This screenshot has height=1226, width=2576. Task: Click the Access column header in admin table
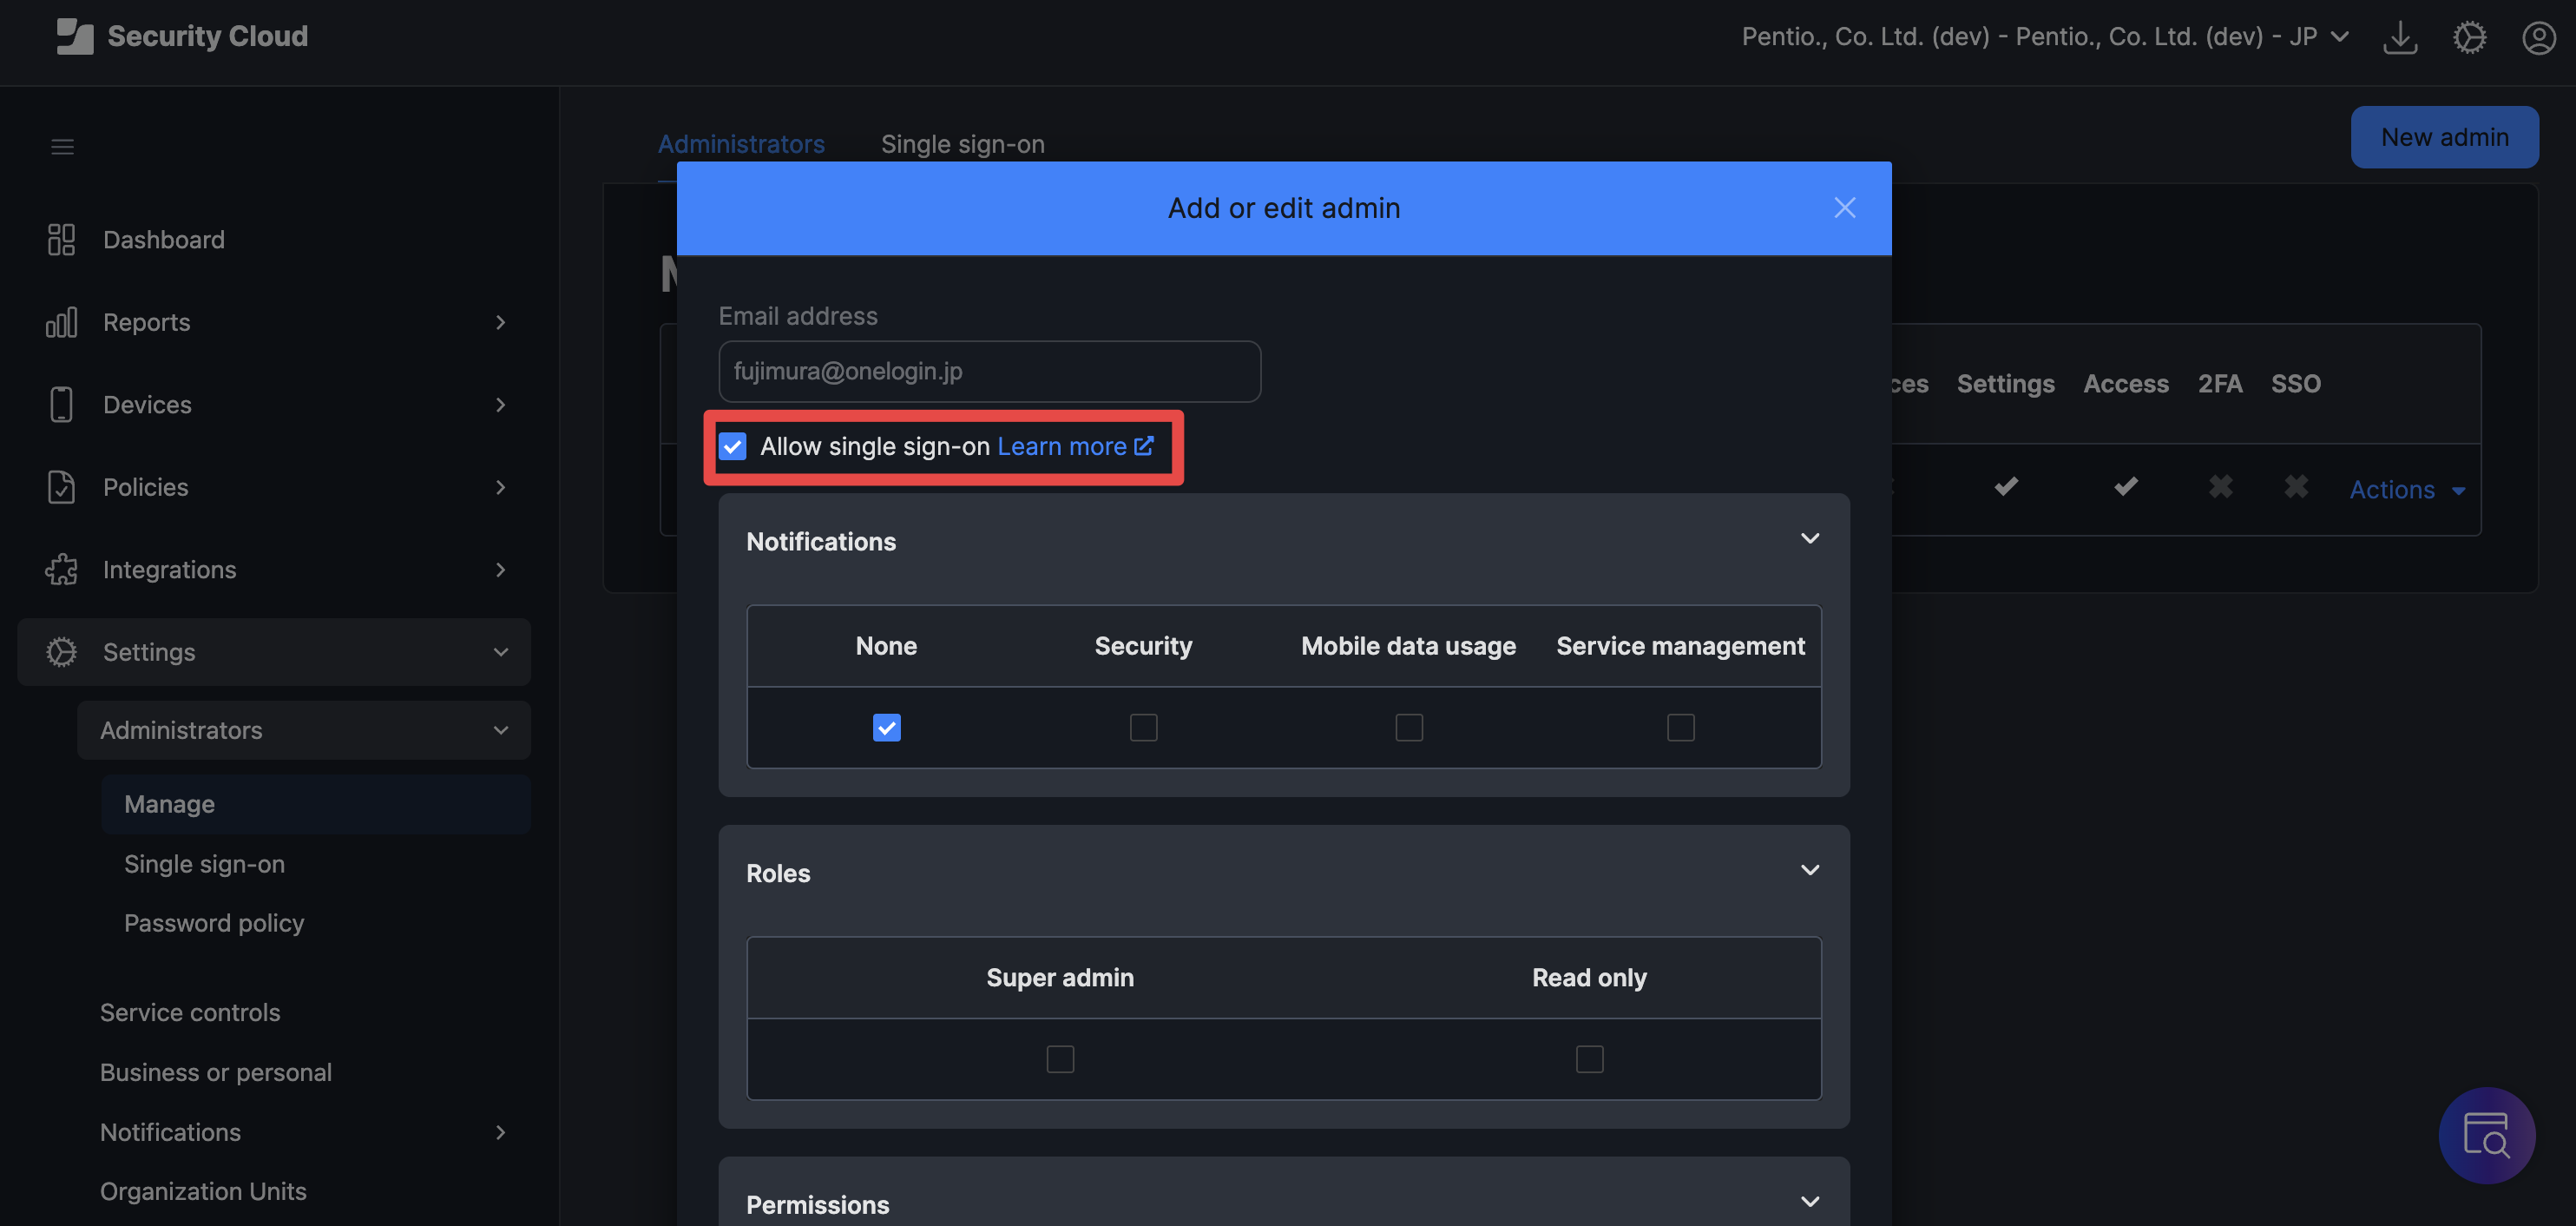click(2126, 383)
